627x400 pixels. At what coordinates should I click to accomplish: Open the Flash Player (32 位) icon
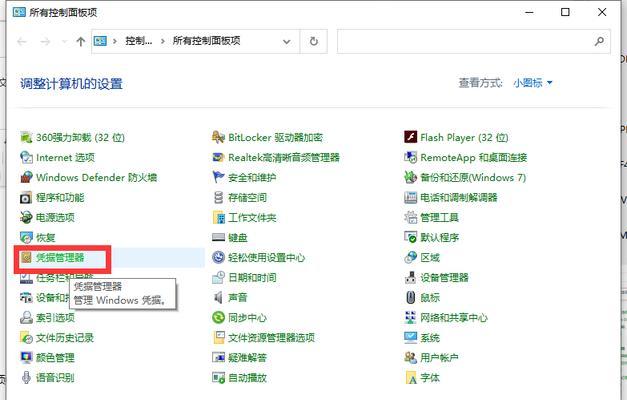(411, 138)
